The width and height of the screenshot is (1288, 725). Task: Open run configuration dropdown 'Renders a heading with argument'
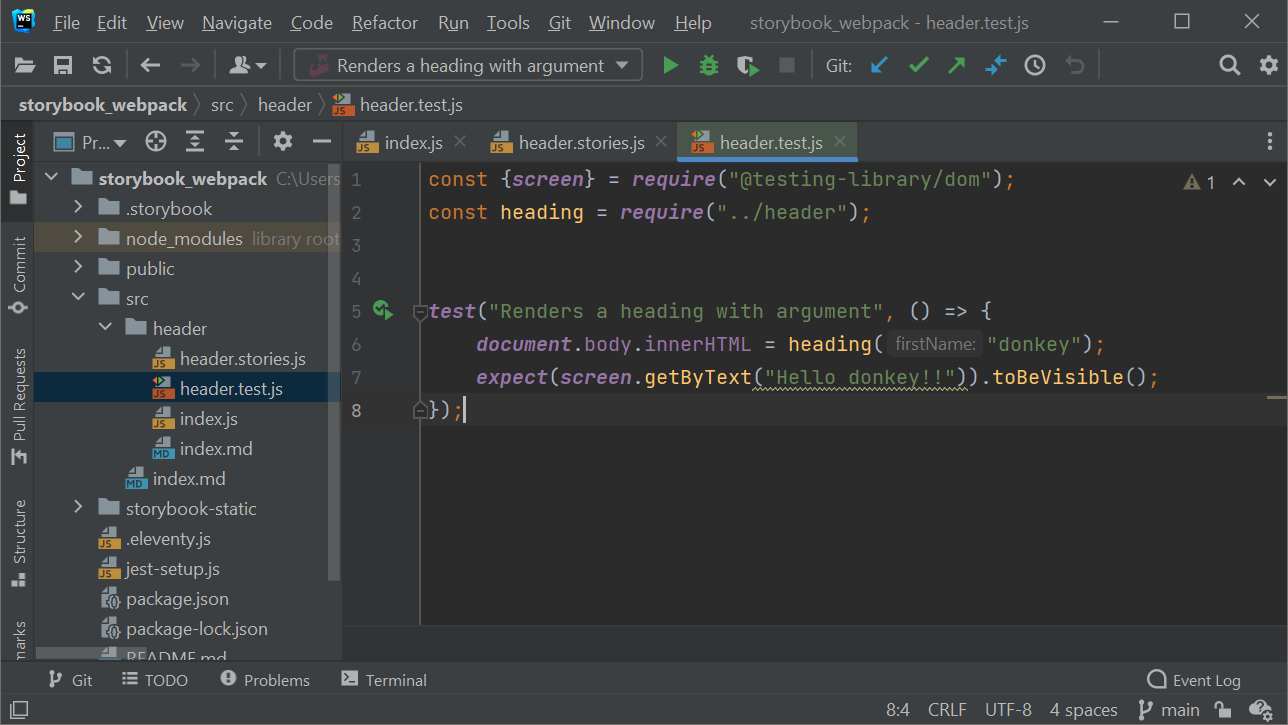tap(468, 66)
